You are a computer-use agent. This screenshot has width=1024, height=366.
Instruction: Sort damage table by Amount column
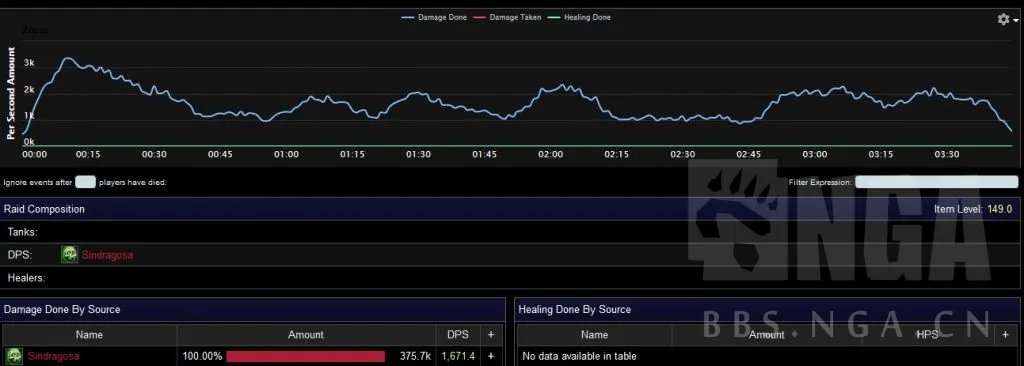[306, 335]
